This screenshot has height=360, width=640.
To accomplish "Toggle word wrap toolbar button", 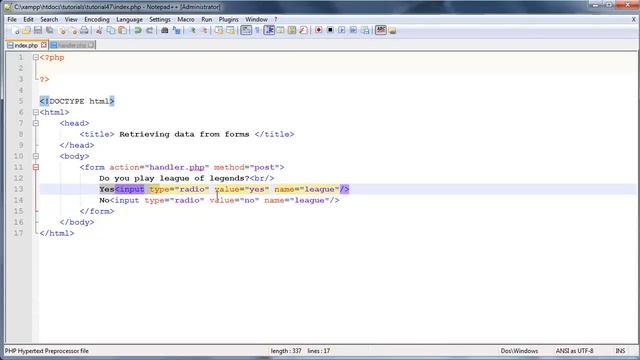I will click(x=246, y=30).
